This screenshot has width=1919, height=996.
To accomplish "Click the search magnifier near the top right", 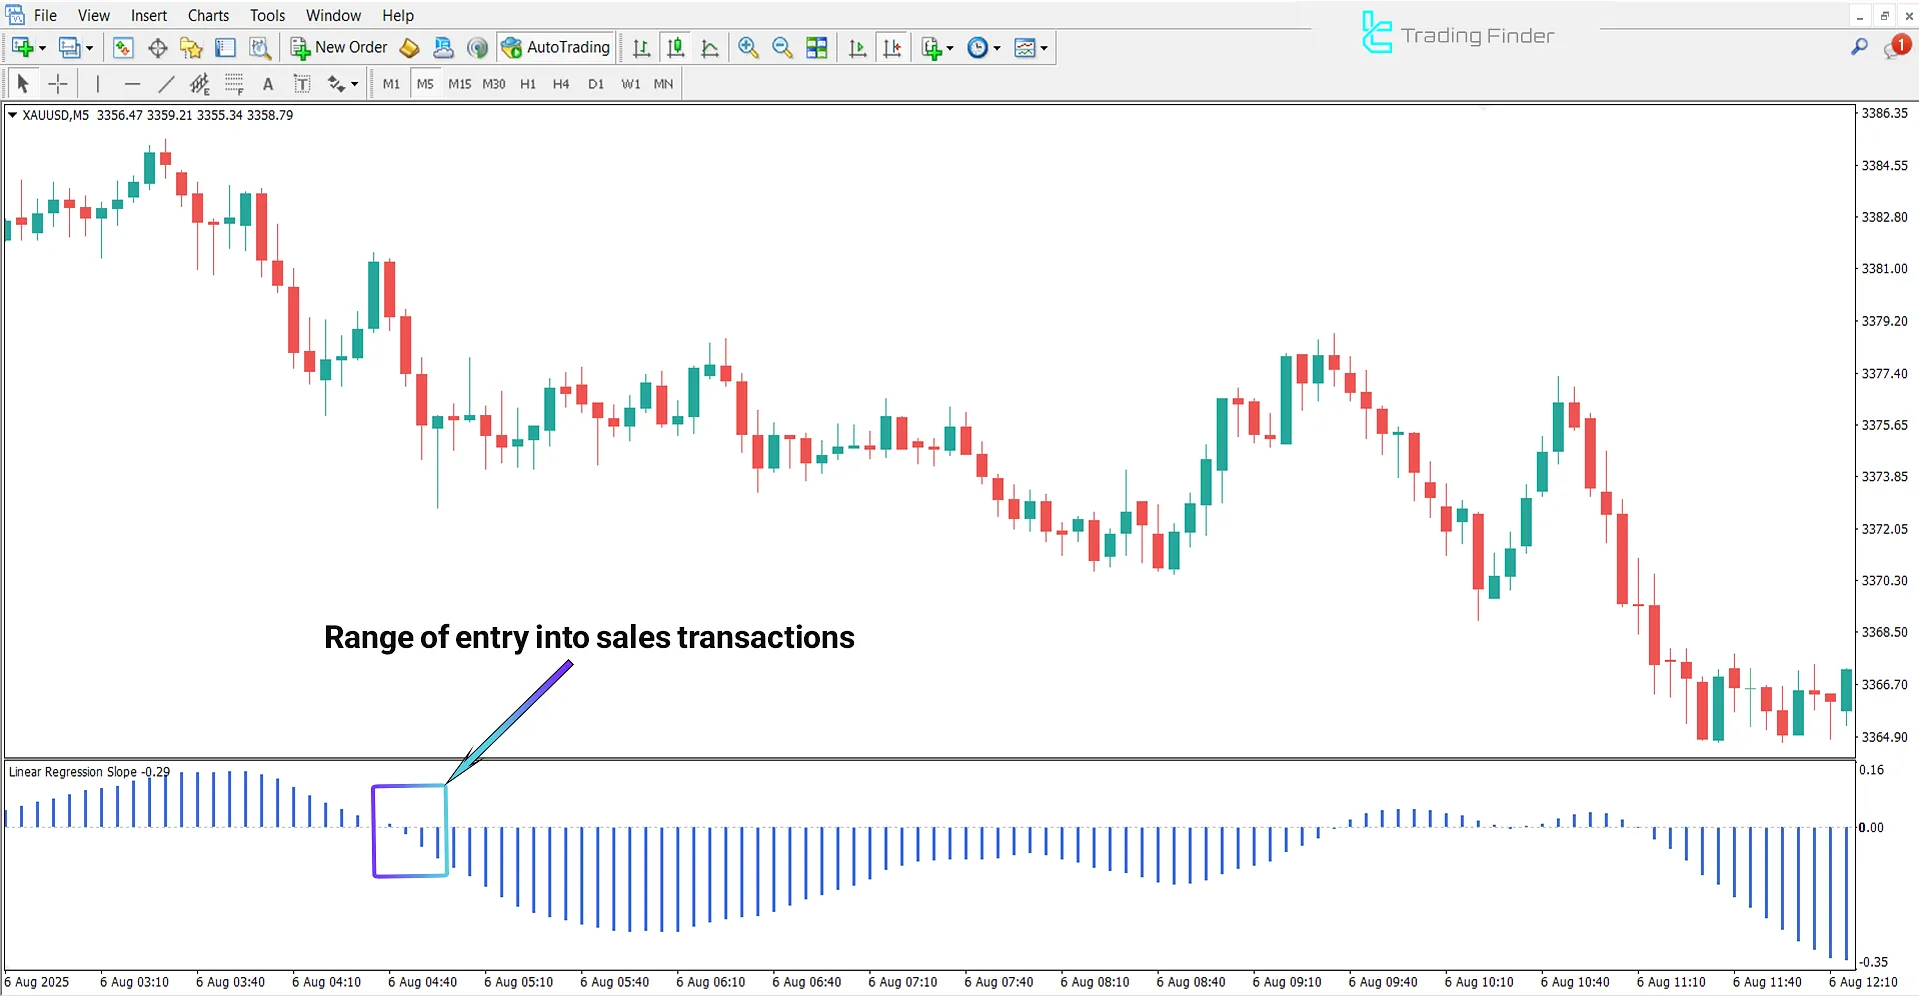I will pyautogui.click(x=1859, y=47).
